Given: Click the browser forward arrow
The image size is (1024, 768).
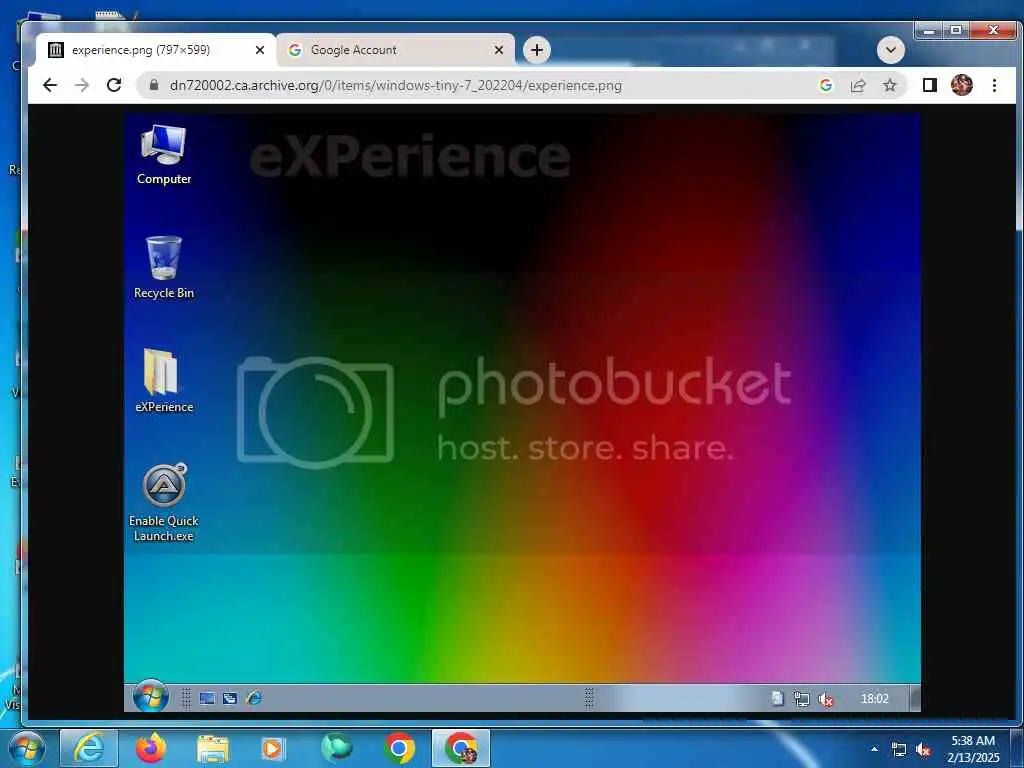Looking at the screenshot, I should coord(82,85).
